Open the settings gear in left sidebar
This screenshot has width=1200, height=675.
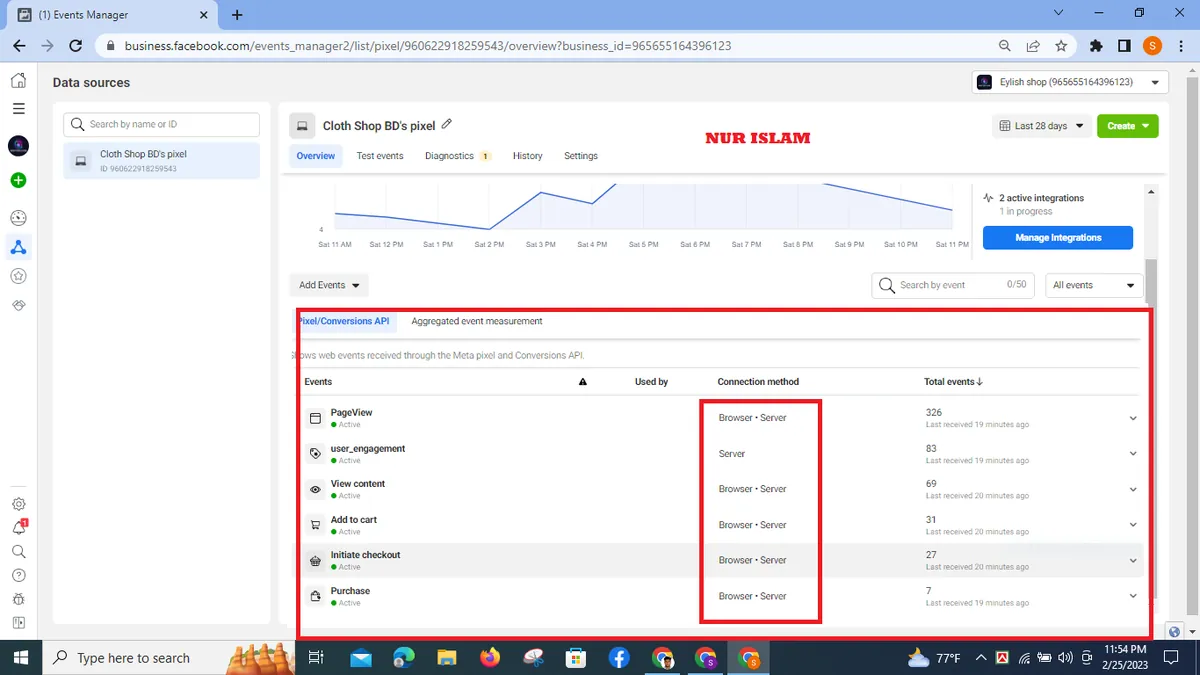18,505
